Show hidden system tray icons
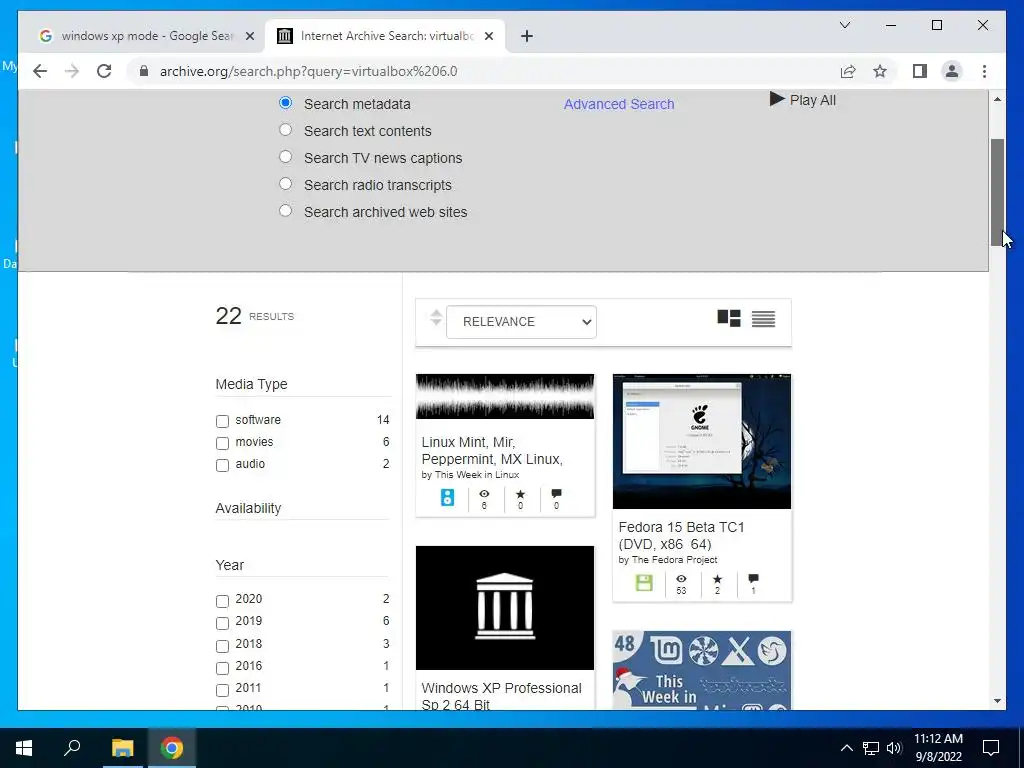This screenshot has height=768, width=1024. coord(846,748)
